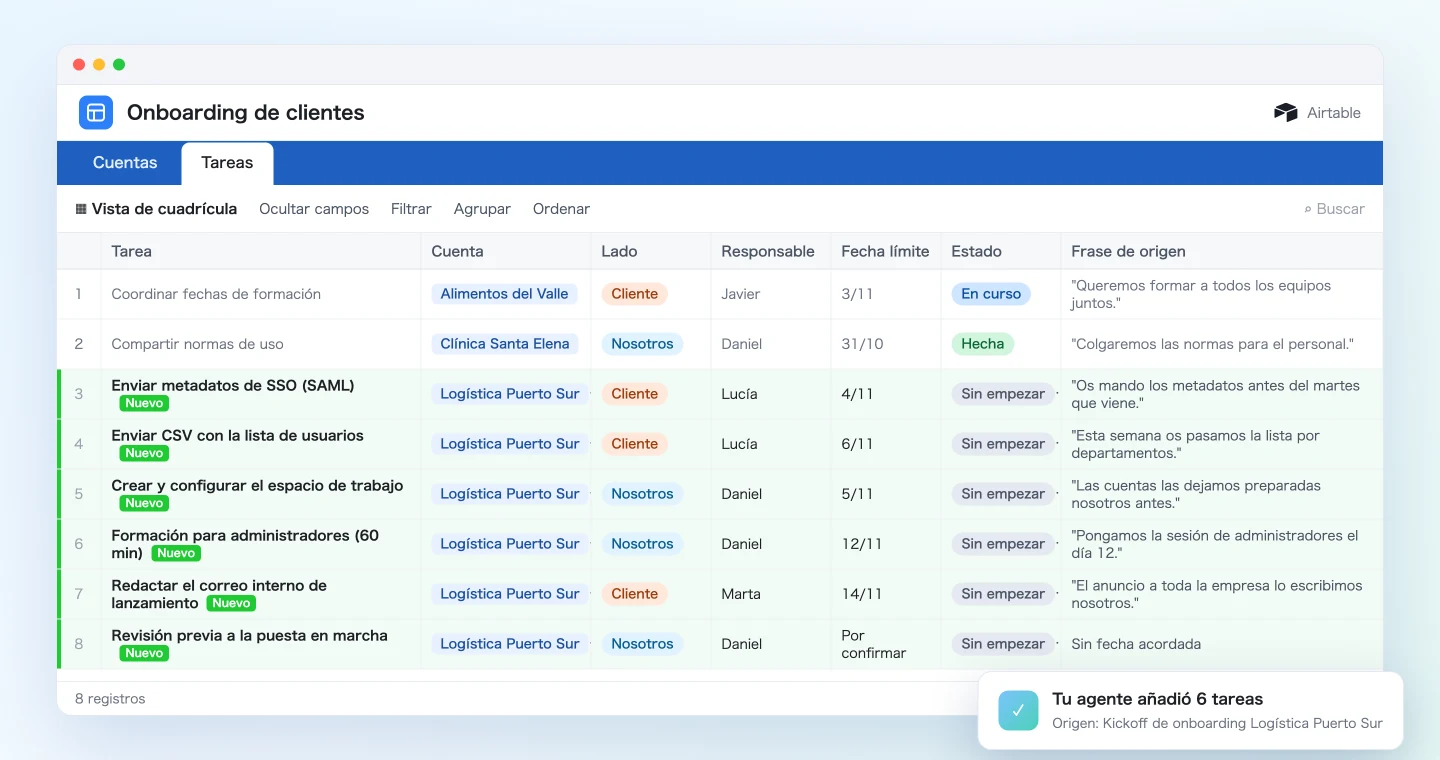Open task Formación para administradores (60 min)
Viewport: 1440px width, 760px height.
[x=245, y=544]
